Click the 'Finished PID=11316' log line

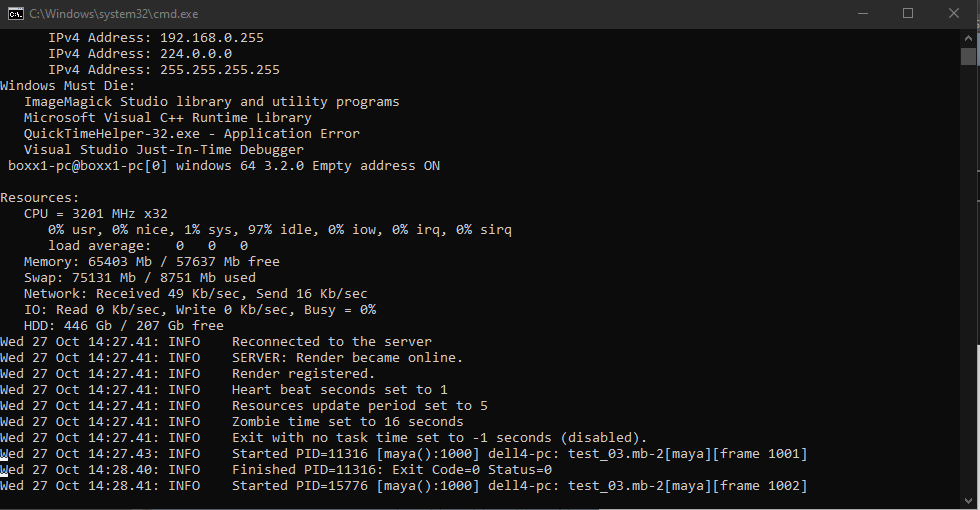pyautogui.click(x=276, y=470)
